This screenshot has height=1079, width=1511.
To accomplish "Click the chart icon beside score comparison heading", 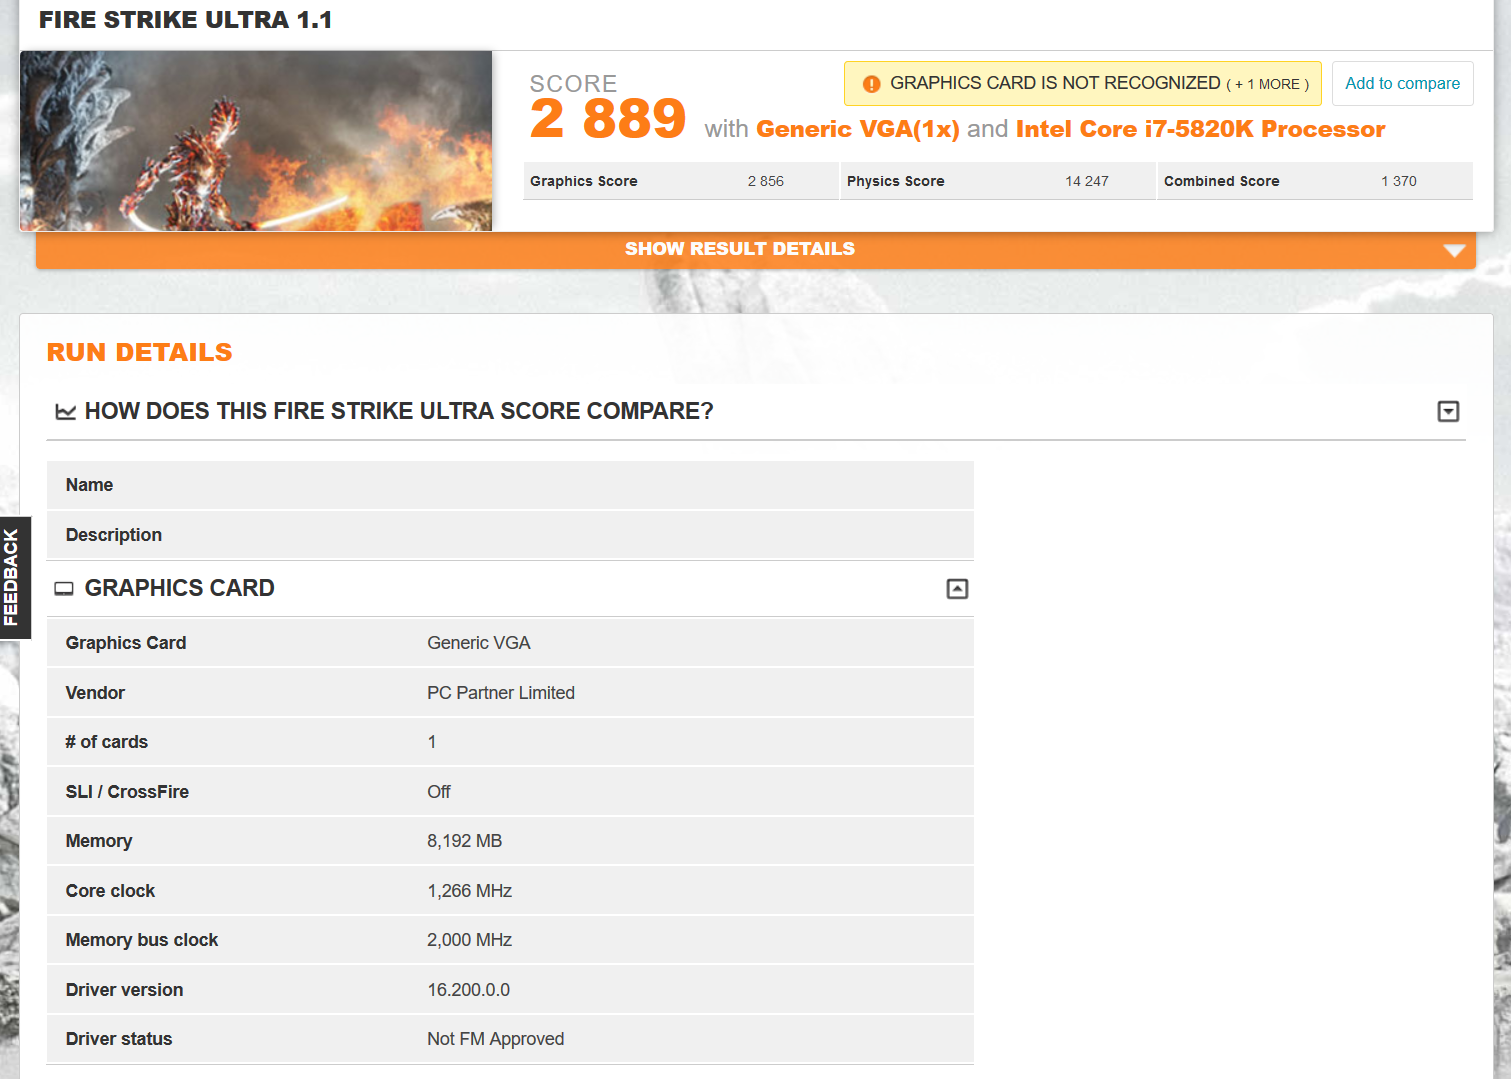I will 65,412.
